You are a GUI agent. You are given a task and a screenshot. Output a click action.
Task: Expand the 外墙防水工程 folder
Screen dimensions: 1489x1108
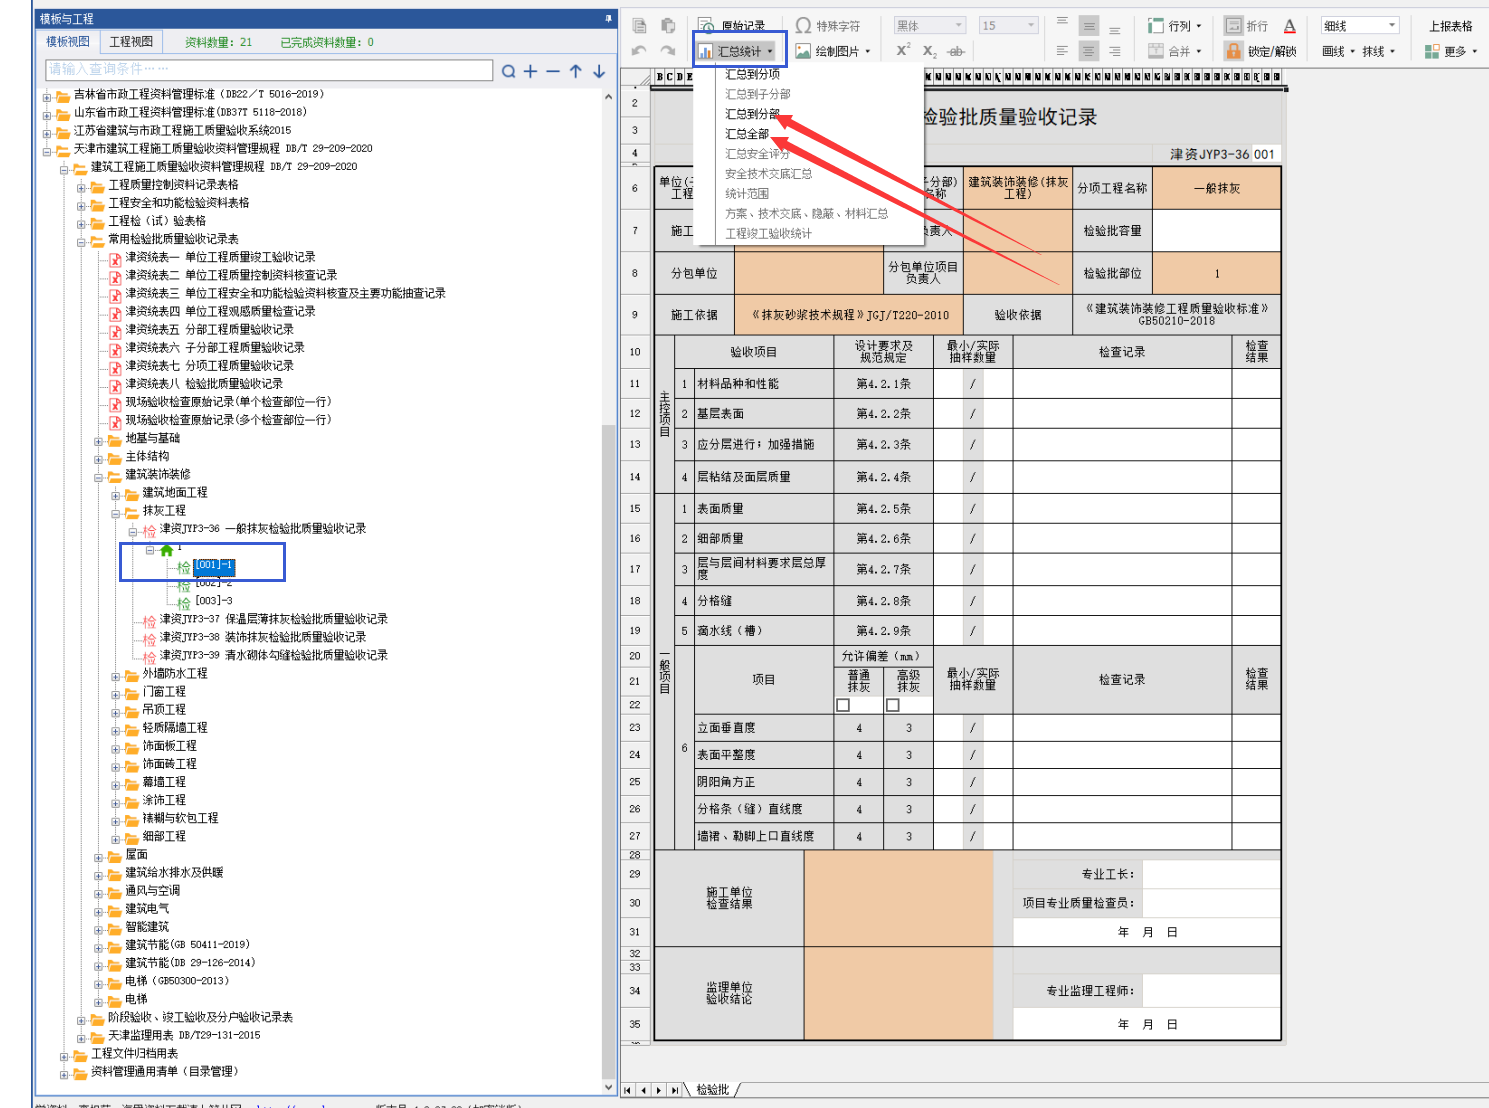pyautogui.click(x=116, y=675)
